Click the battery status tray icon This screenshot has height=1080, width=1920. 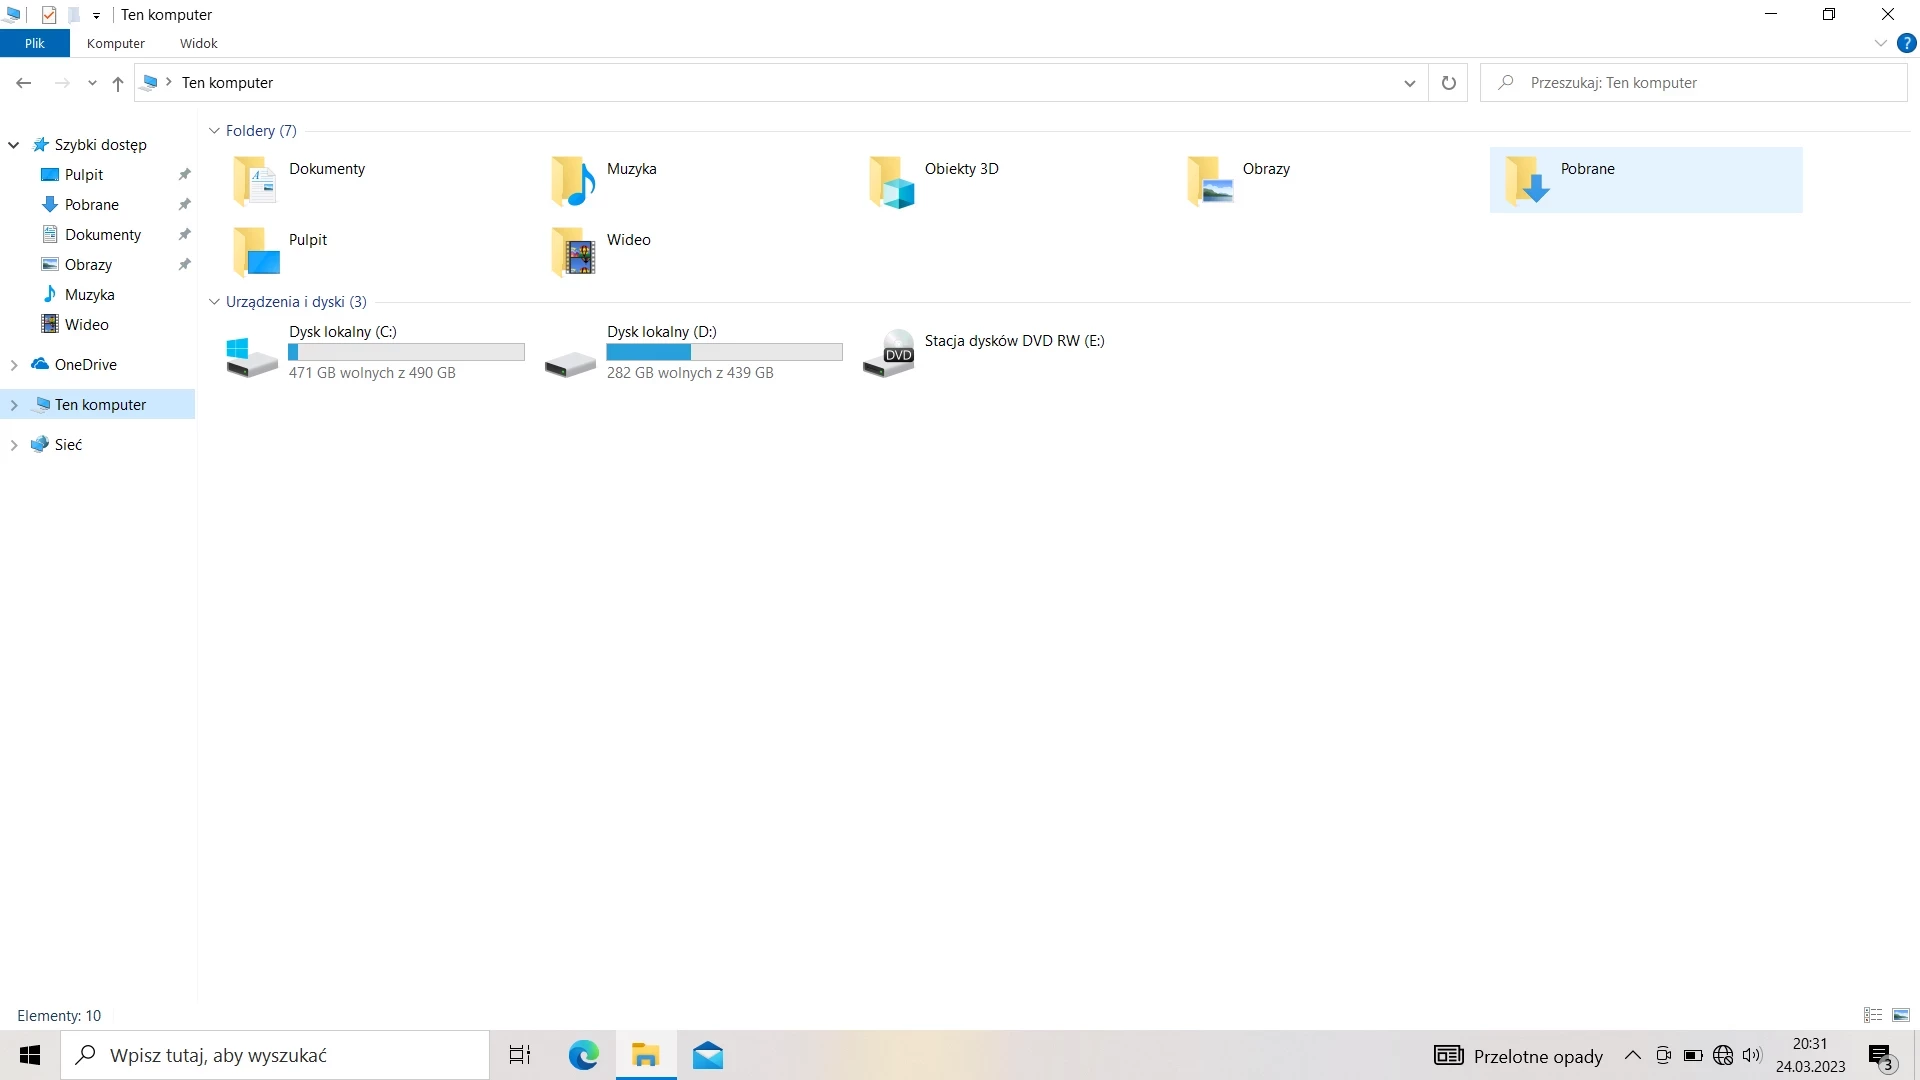[1693, 1055]
